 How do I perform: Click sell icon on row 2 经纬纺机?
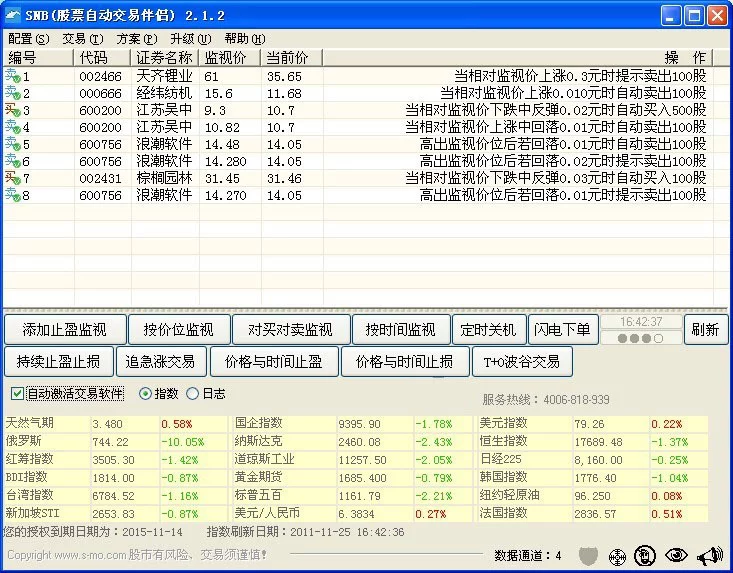[x=13, y=93]
